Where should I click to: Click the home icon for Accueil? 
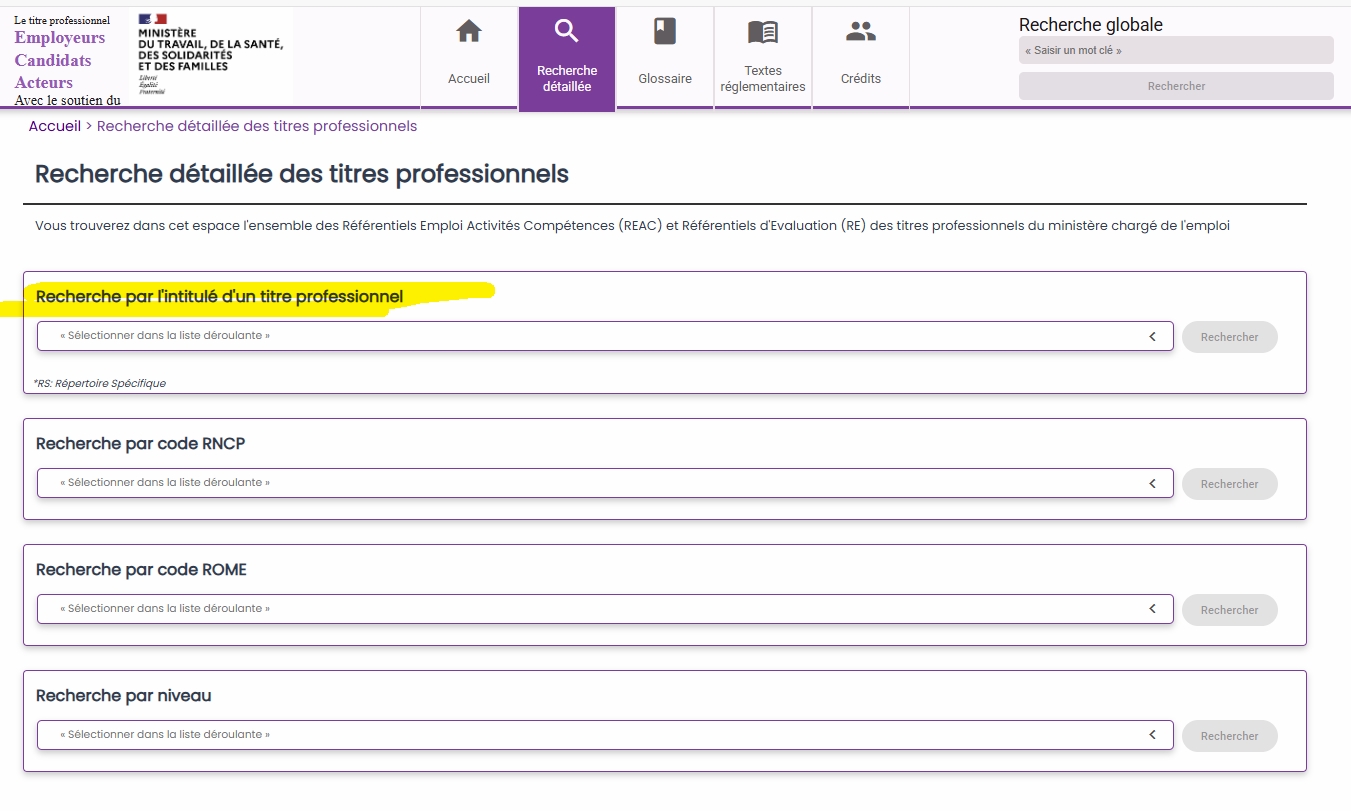point(468,32)
